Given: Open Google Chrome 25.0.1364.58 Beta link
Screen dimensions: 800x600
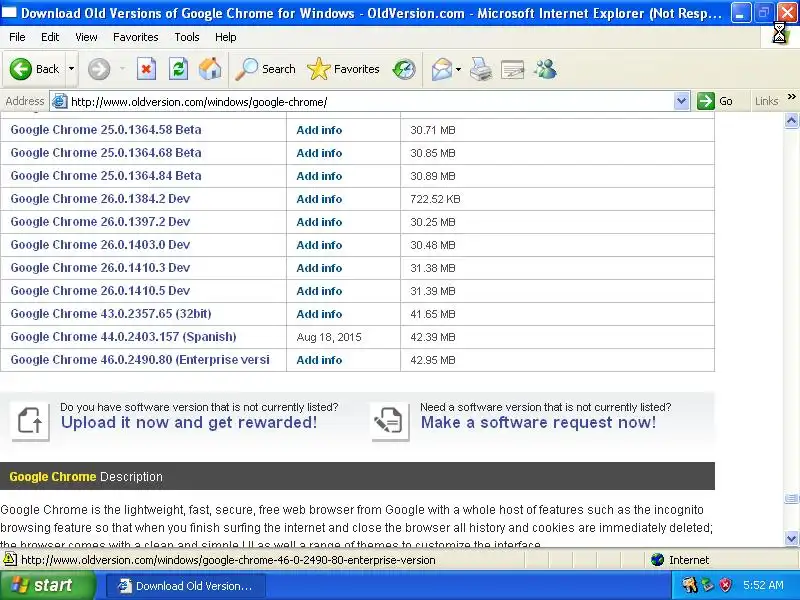Looking at the screenshot, I should pos(106,130).
